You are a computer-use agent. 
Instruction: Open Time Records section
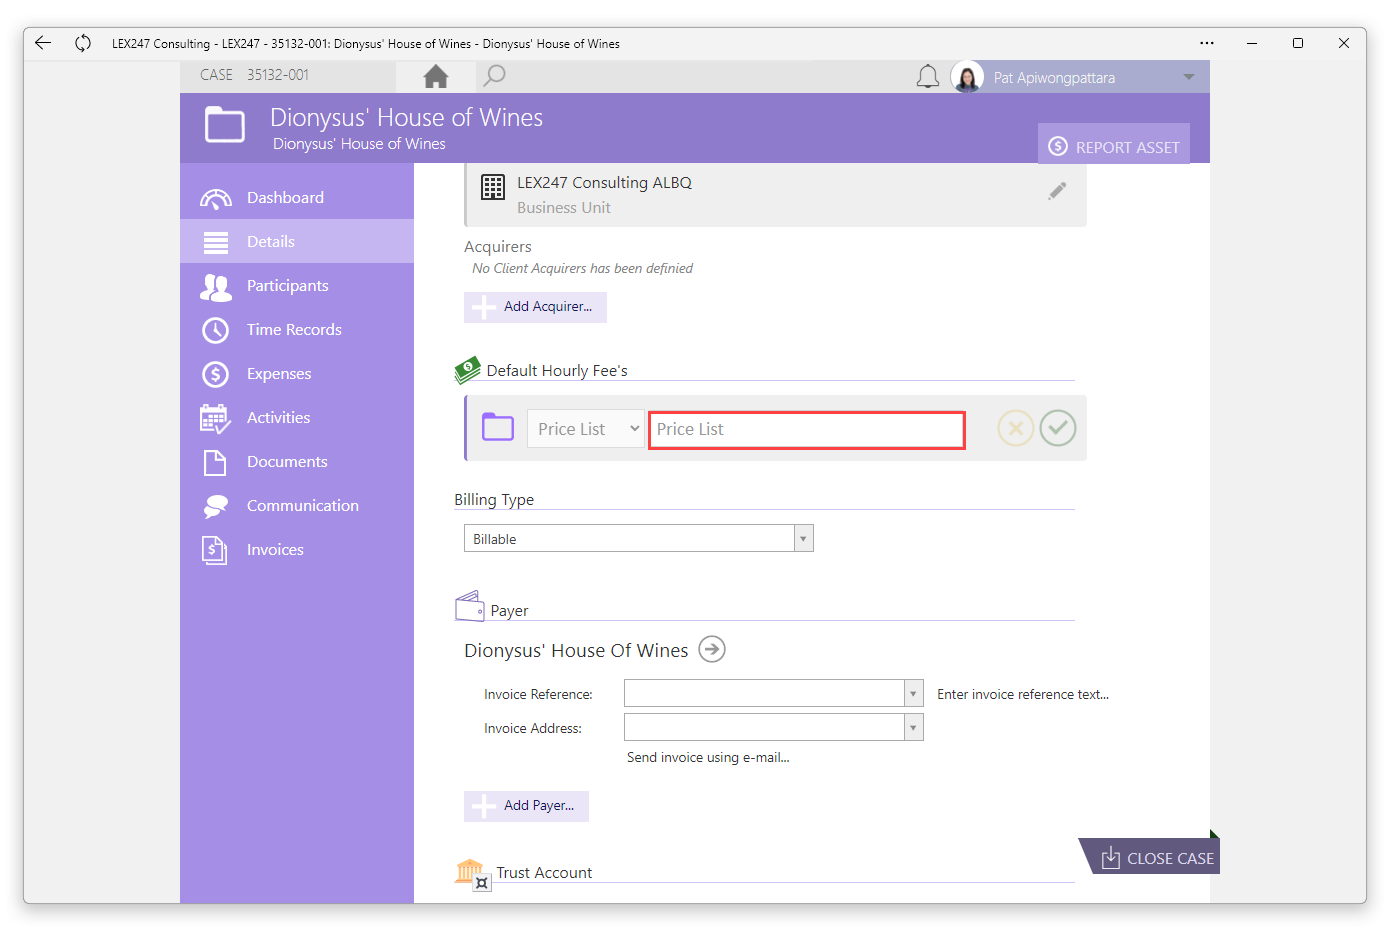click(x=297, y=330)
